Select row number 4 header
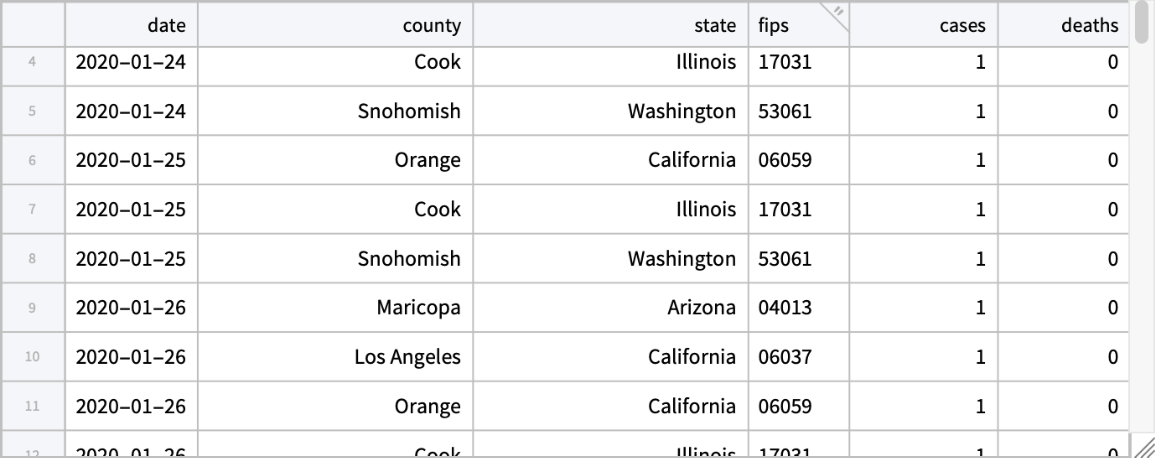1156x458 pixels. (x=33, y=62)
